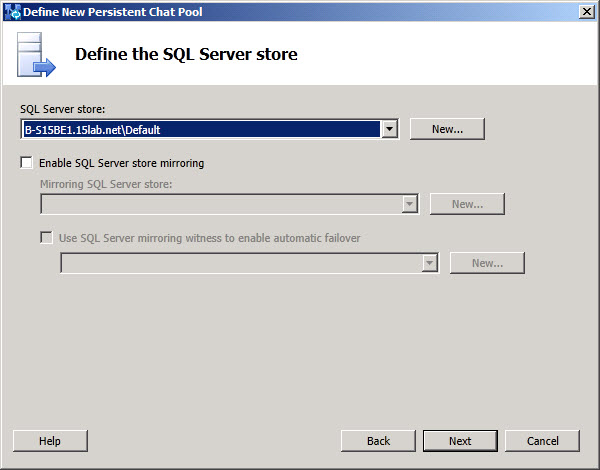The height and width of the screenshot is (470, 600).
Task: Enable SQL Server store mirroring checkbox
Action: pyautogui.click(x=26, y=163)
